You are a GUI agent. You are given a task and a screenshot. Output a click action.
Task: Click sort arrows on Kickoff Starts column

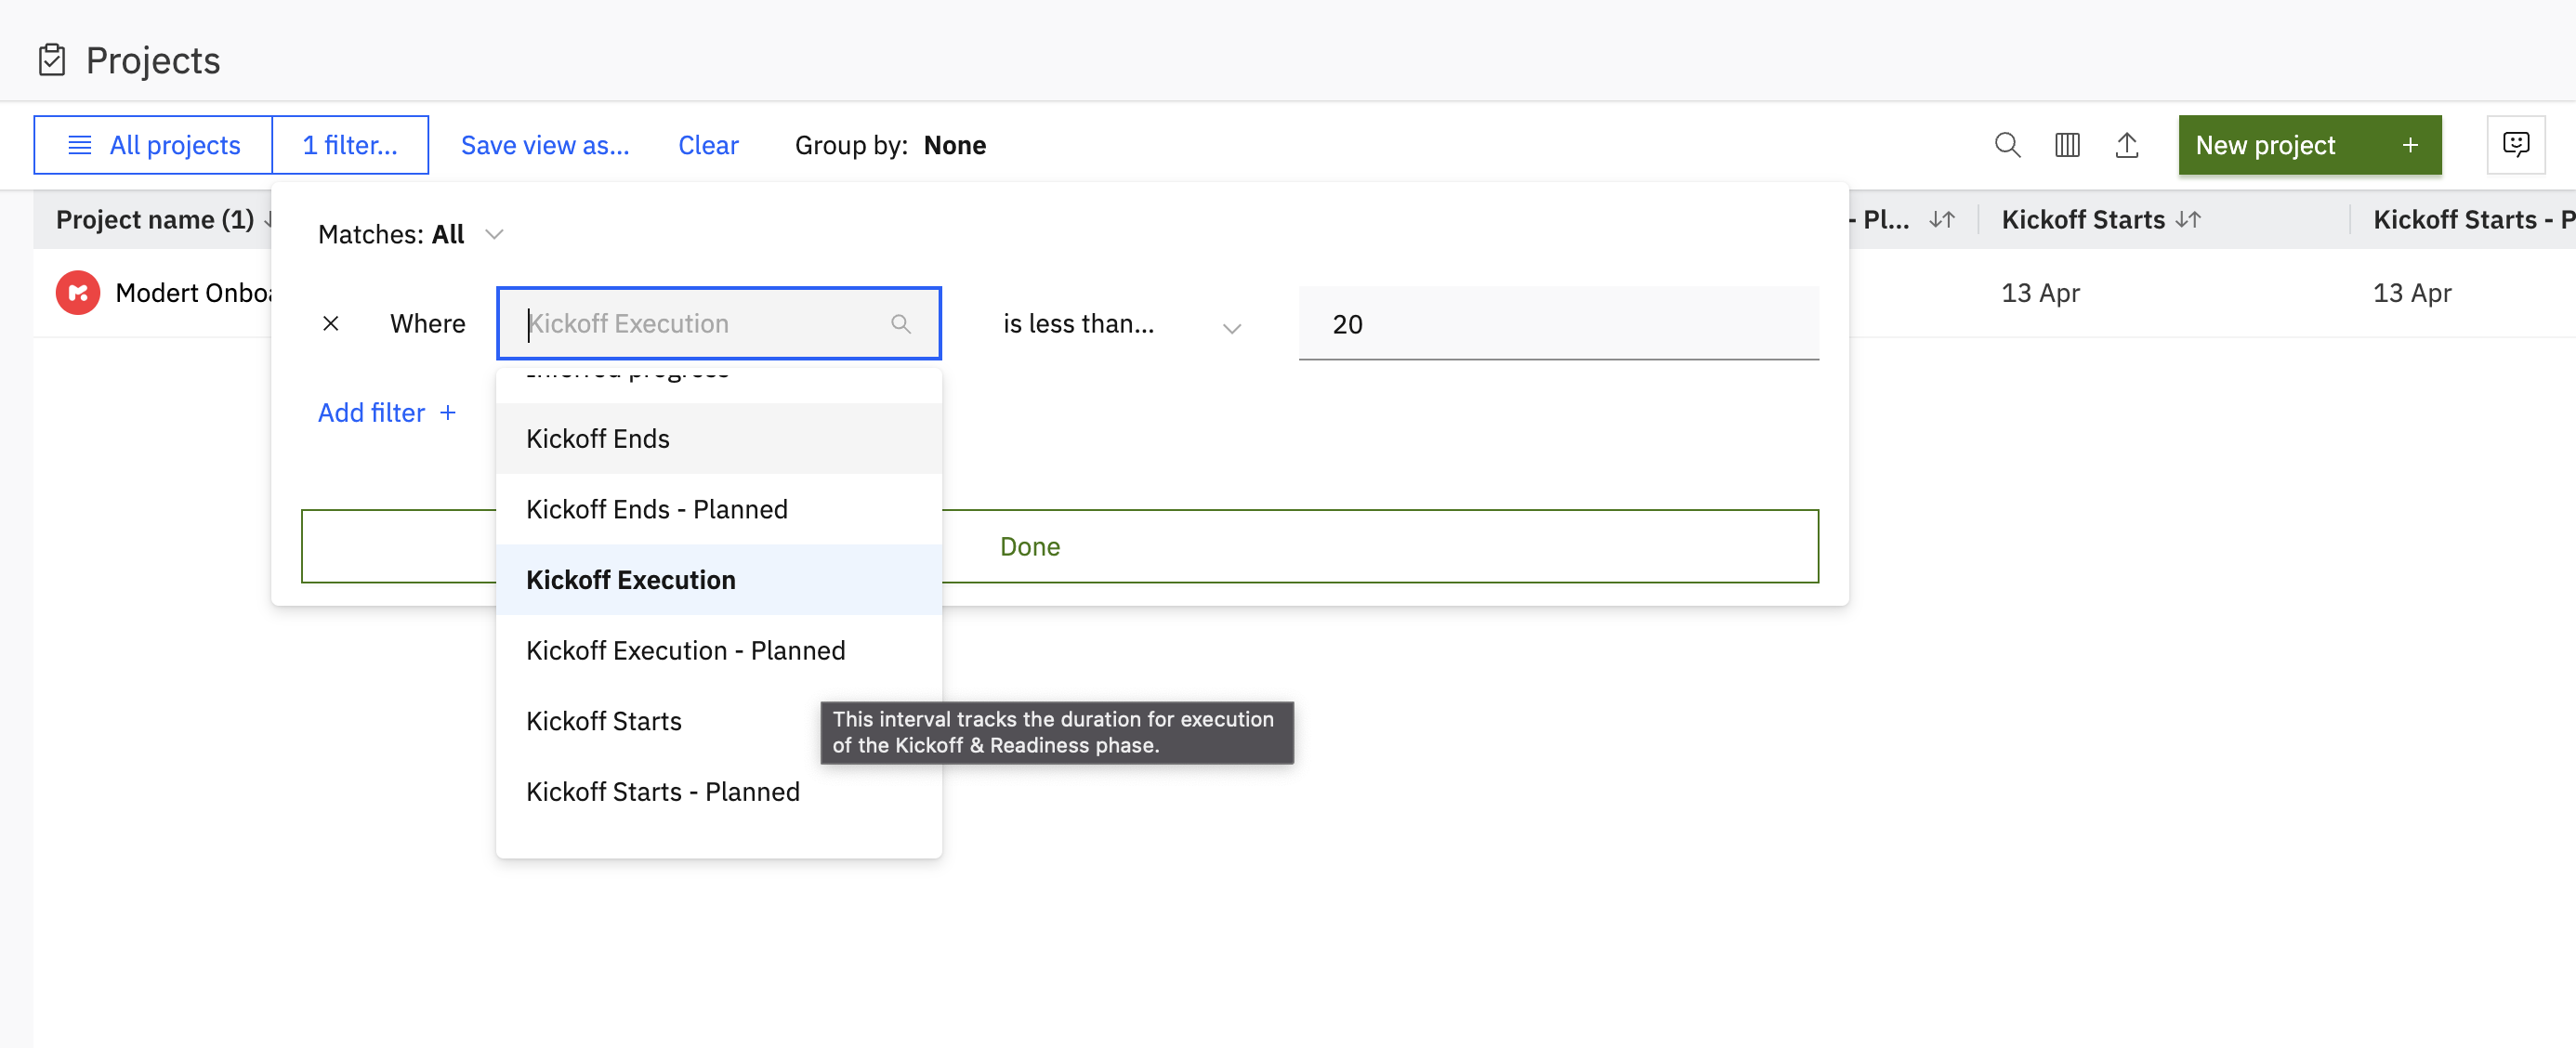click(x=2188, y=219)
